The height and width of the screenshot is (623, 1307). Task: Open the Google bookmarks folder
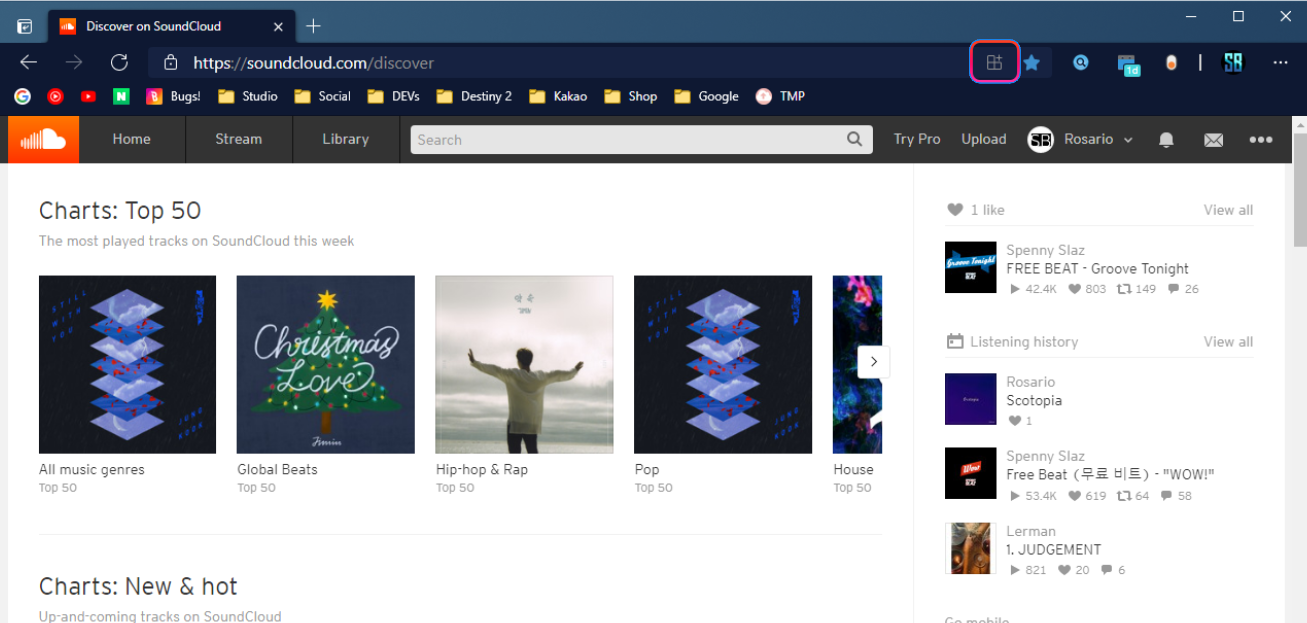click(706, 96)
